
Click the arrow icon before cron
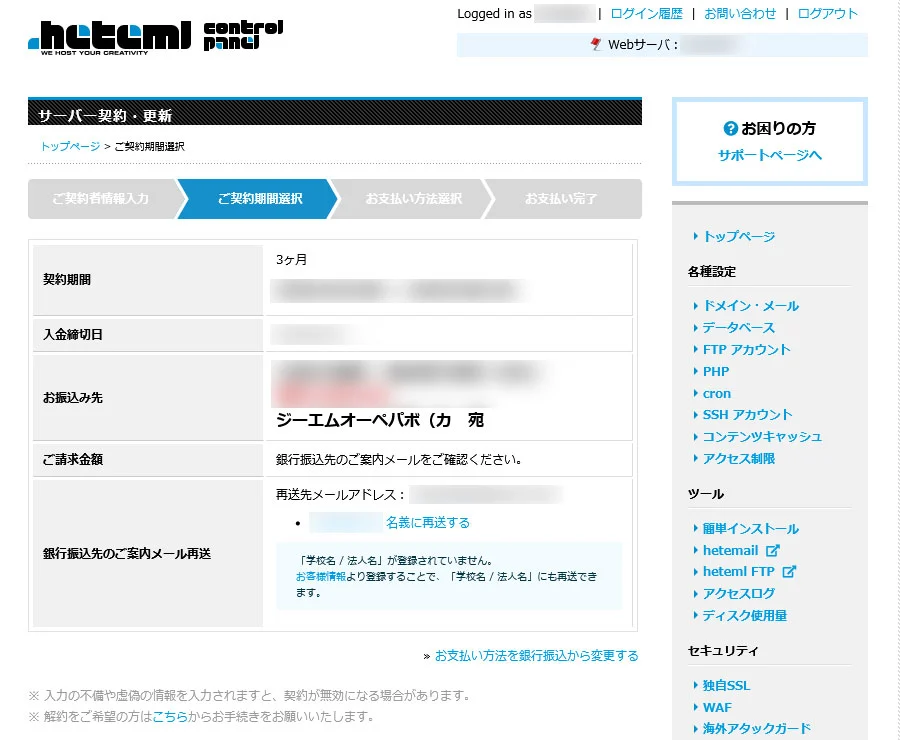(697, 393)
